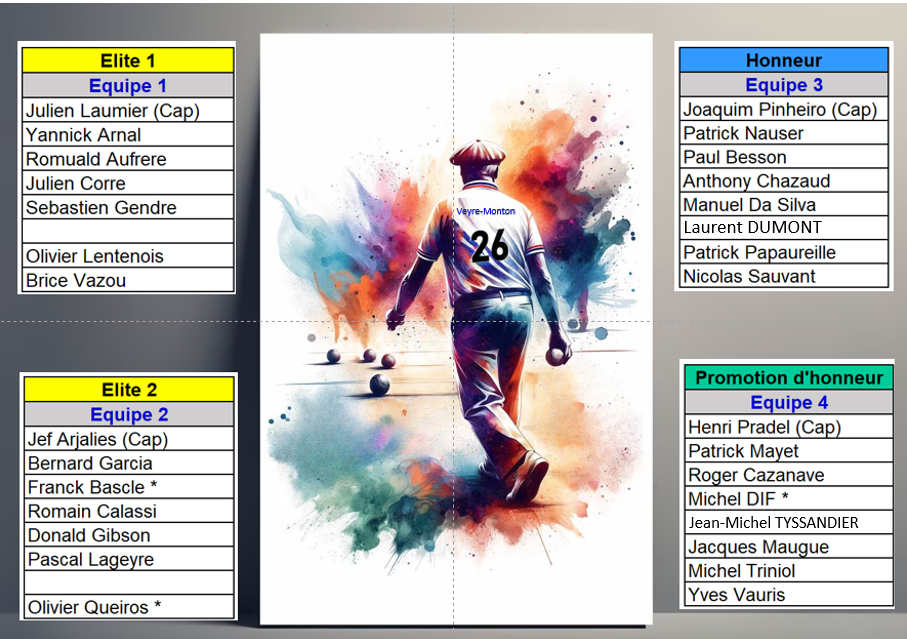
Task: Select Michel Triniol cell
Action: (789, 571)
